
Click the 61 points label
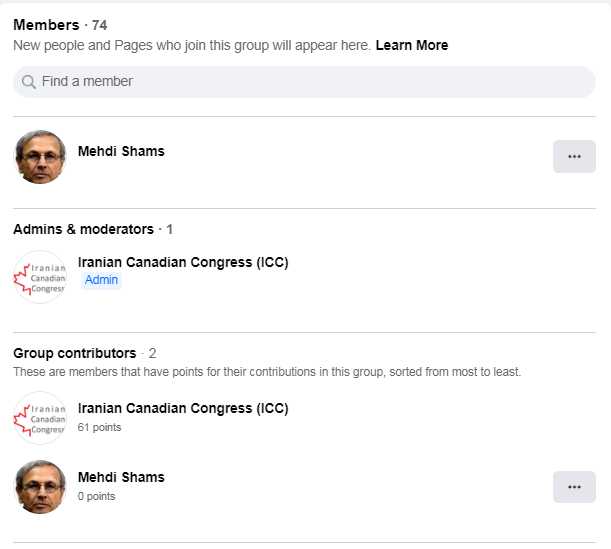pyautogui.click(x=99, y=427)
